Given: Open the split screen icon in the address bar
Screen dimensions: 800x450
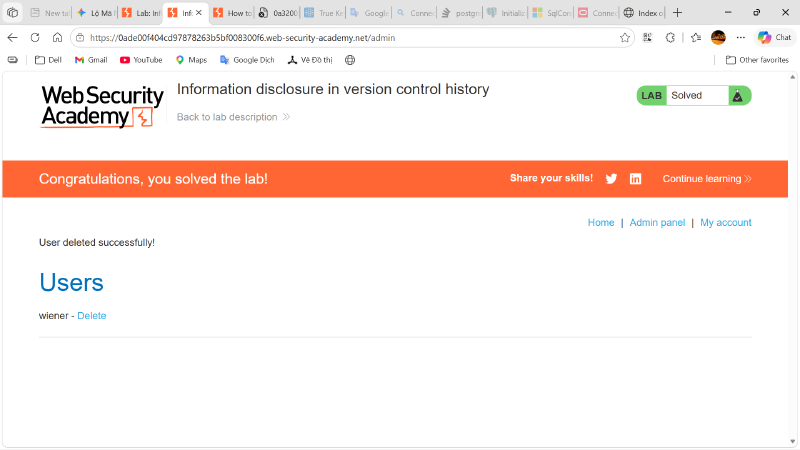Looking at the screenshot, I should (647, 37).
